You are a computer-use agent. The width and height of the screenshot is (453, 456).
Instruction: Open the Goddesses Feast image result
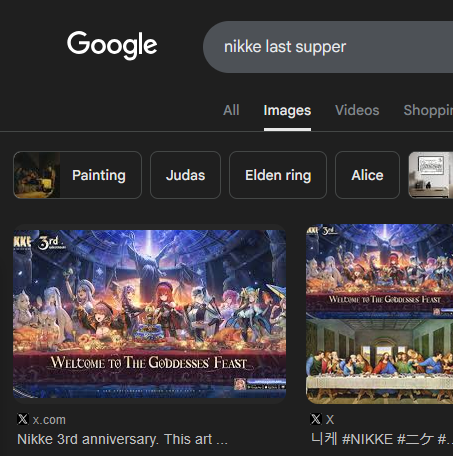click(149, 314)
